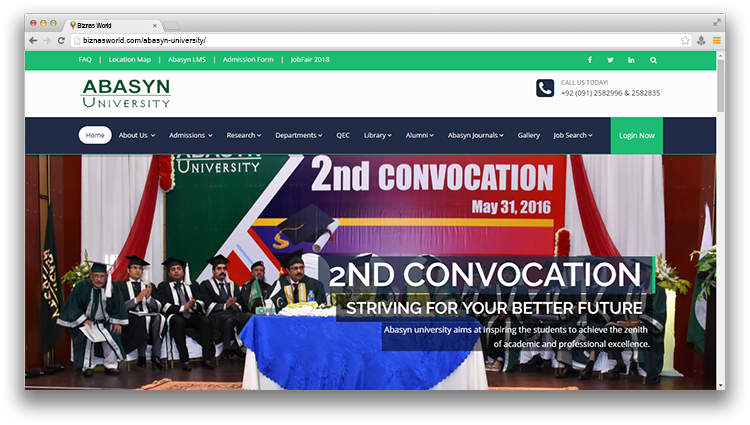Close the Biznas World tab

154,25
